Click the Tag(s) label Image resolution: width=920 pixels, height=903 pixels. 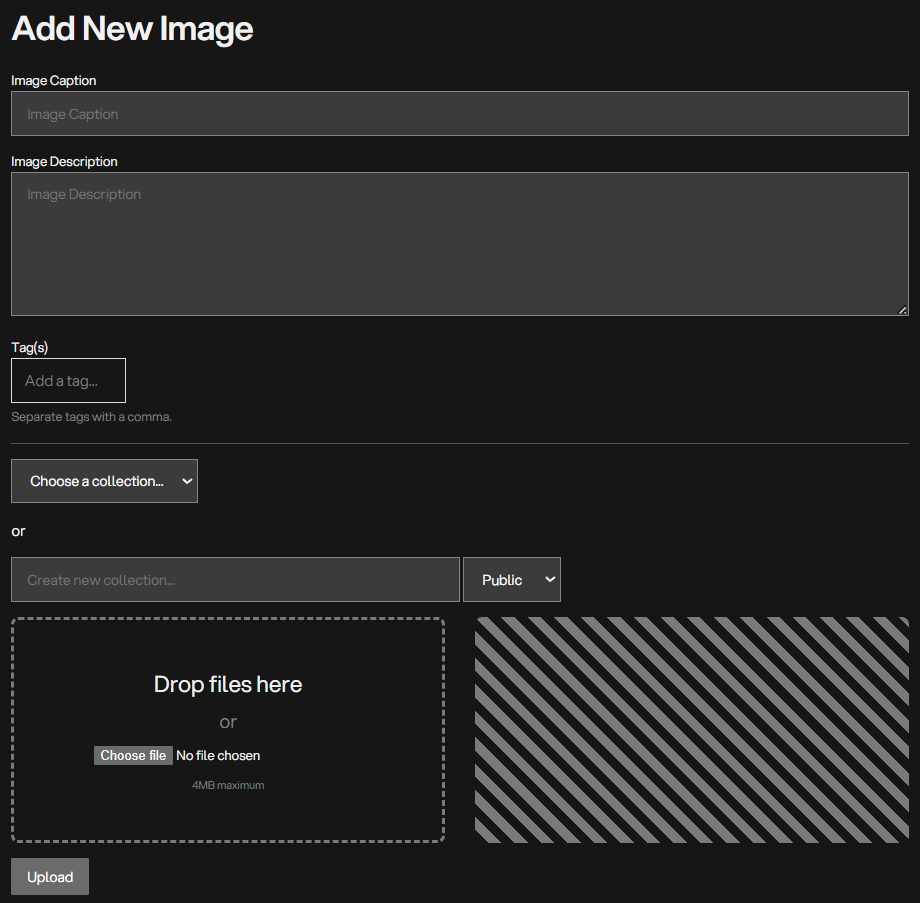click(30, 347)
